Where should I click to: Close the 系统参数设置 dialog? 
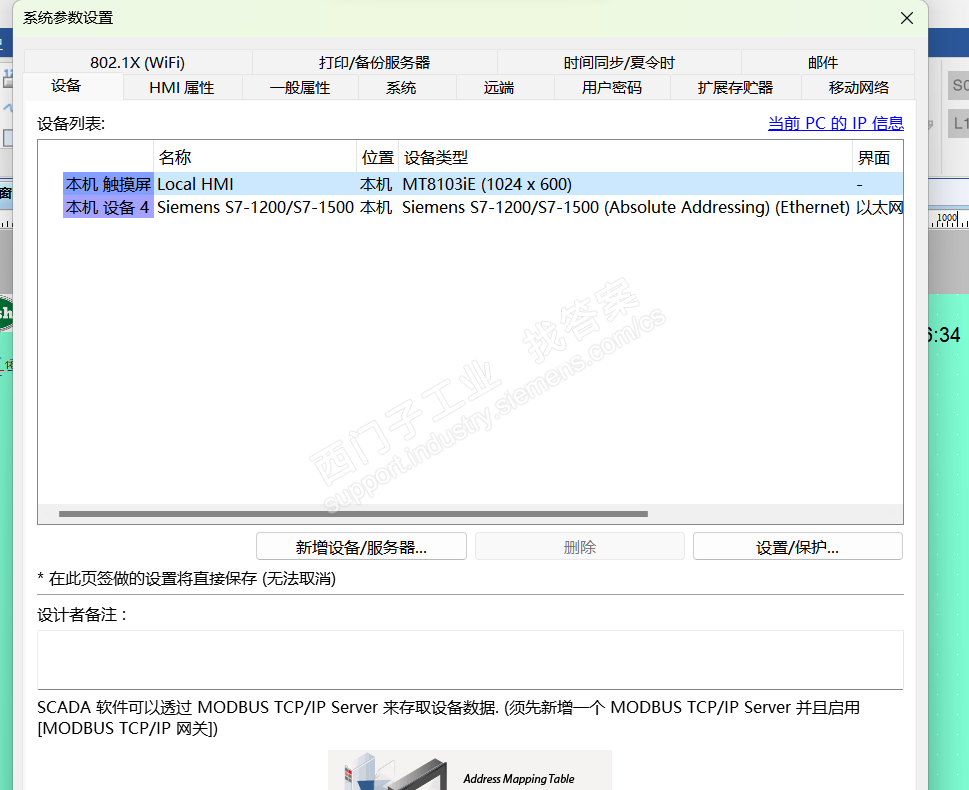pos(907,18)
